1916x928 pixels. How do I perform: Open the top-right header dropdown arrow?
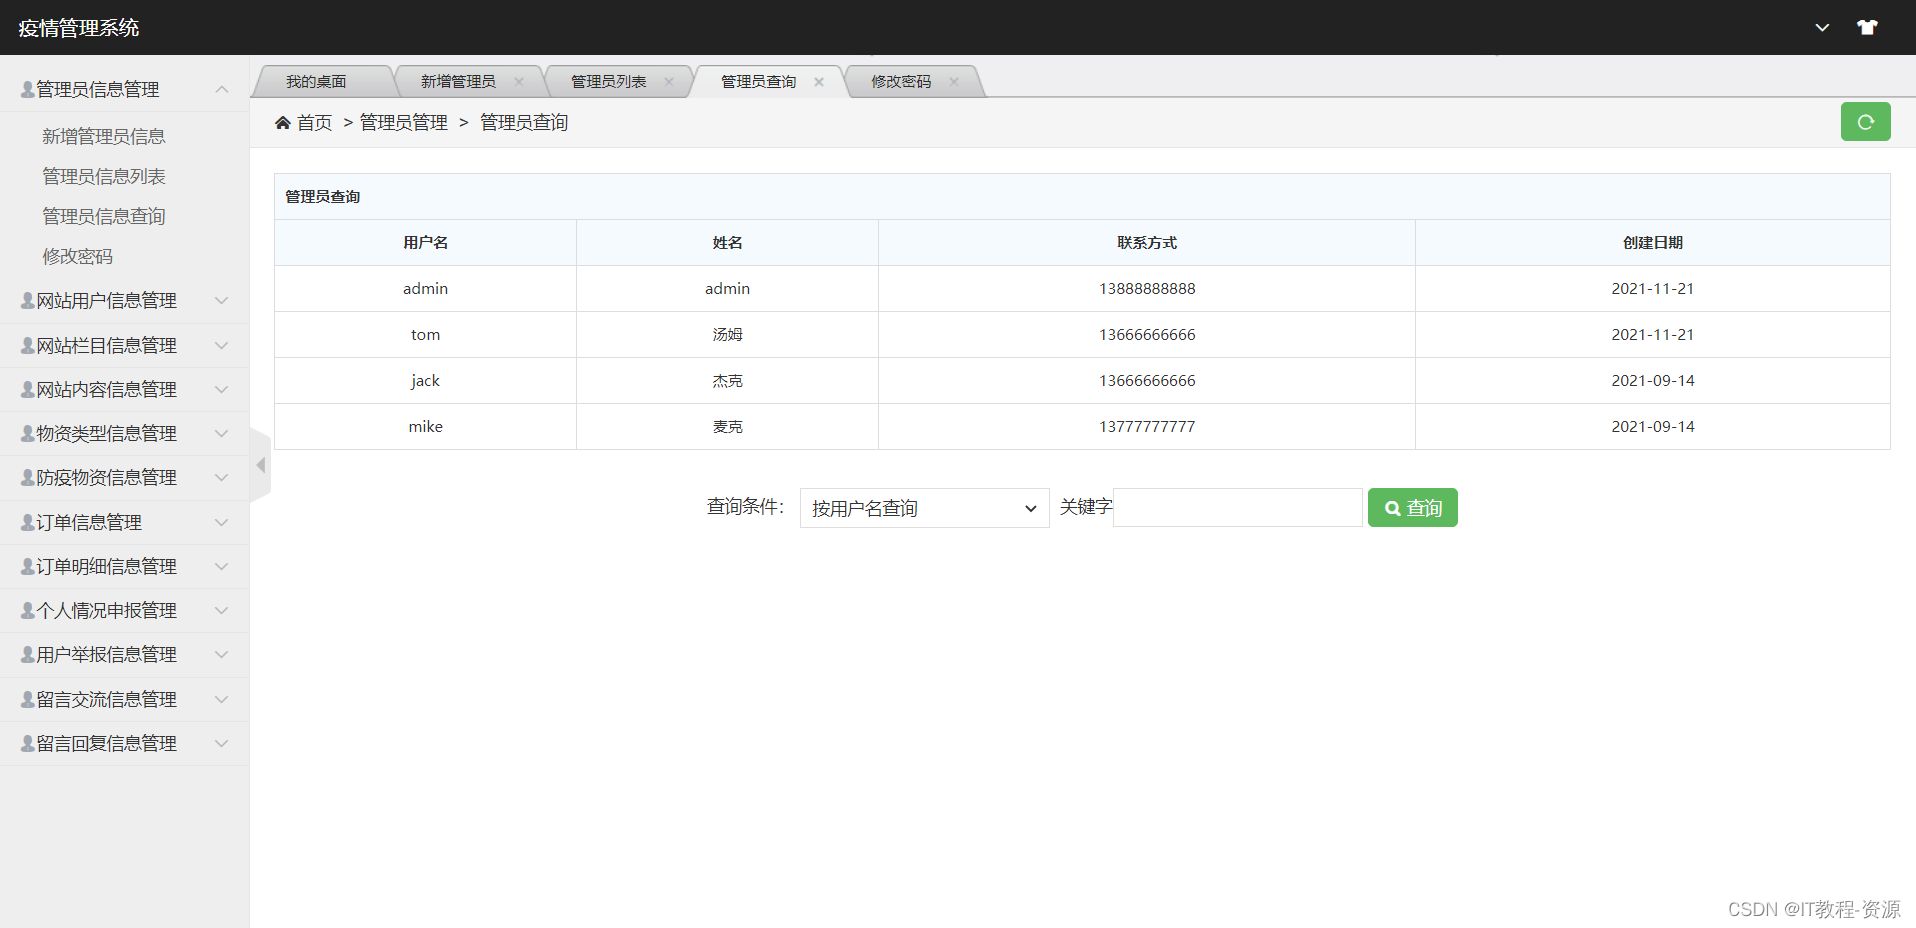(1822, 28)
